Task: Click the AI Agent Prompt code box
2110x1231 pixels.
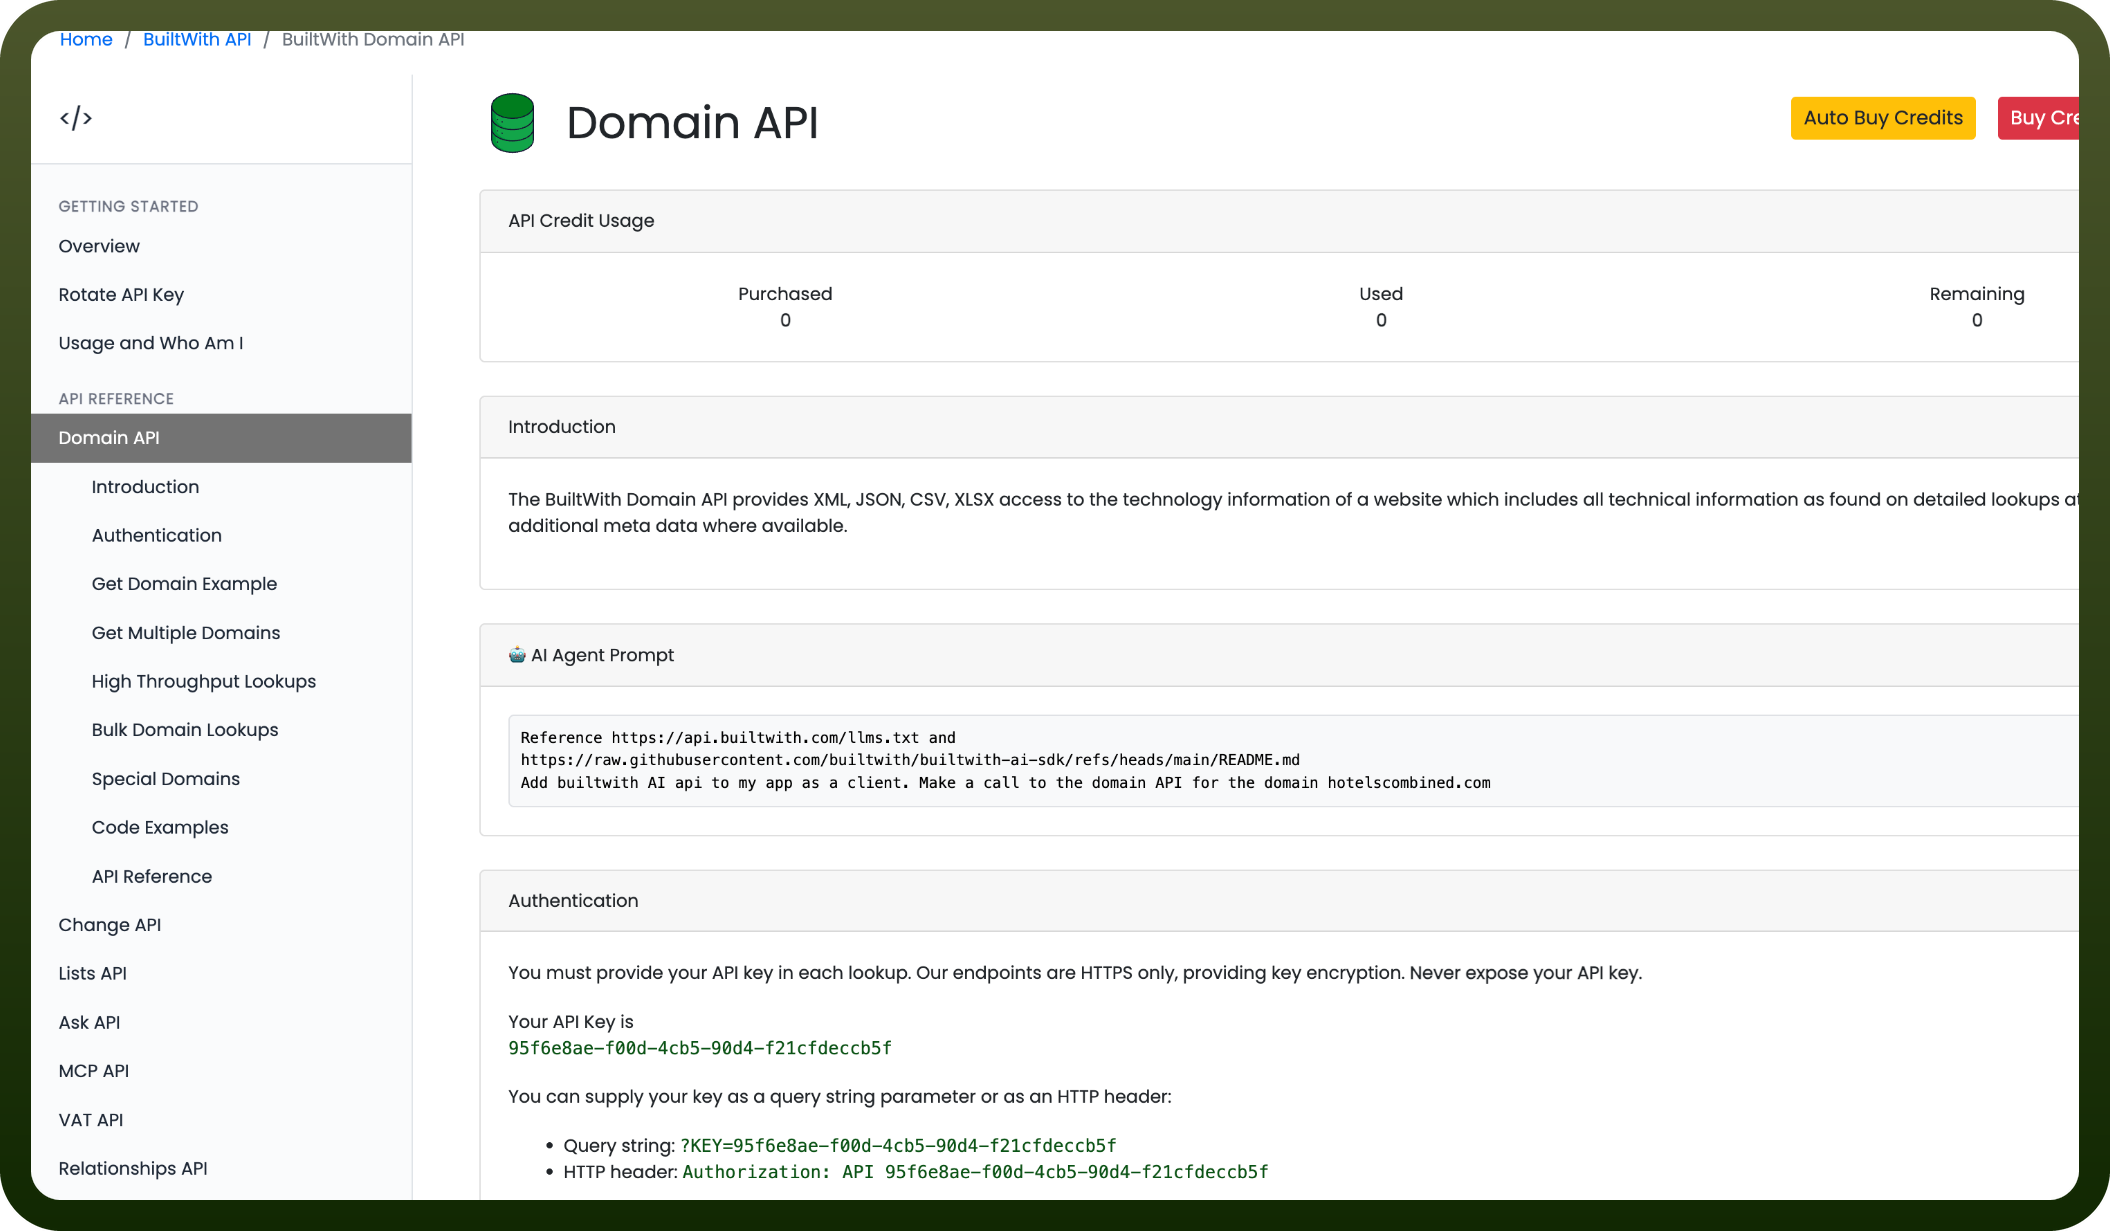Action: tap(1293, 760)
